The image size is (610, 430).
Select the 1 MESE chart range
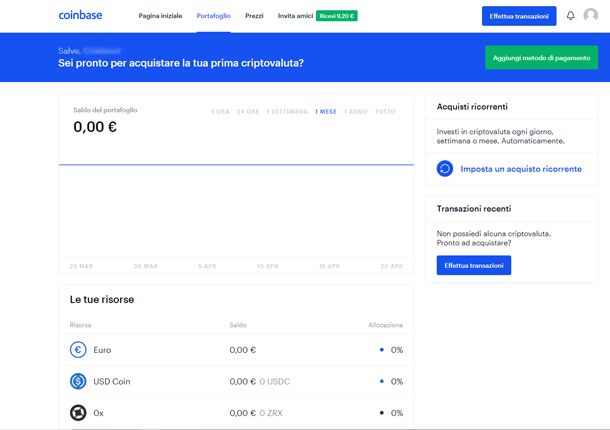click(x=326, y=112)
